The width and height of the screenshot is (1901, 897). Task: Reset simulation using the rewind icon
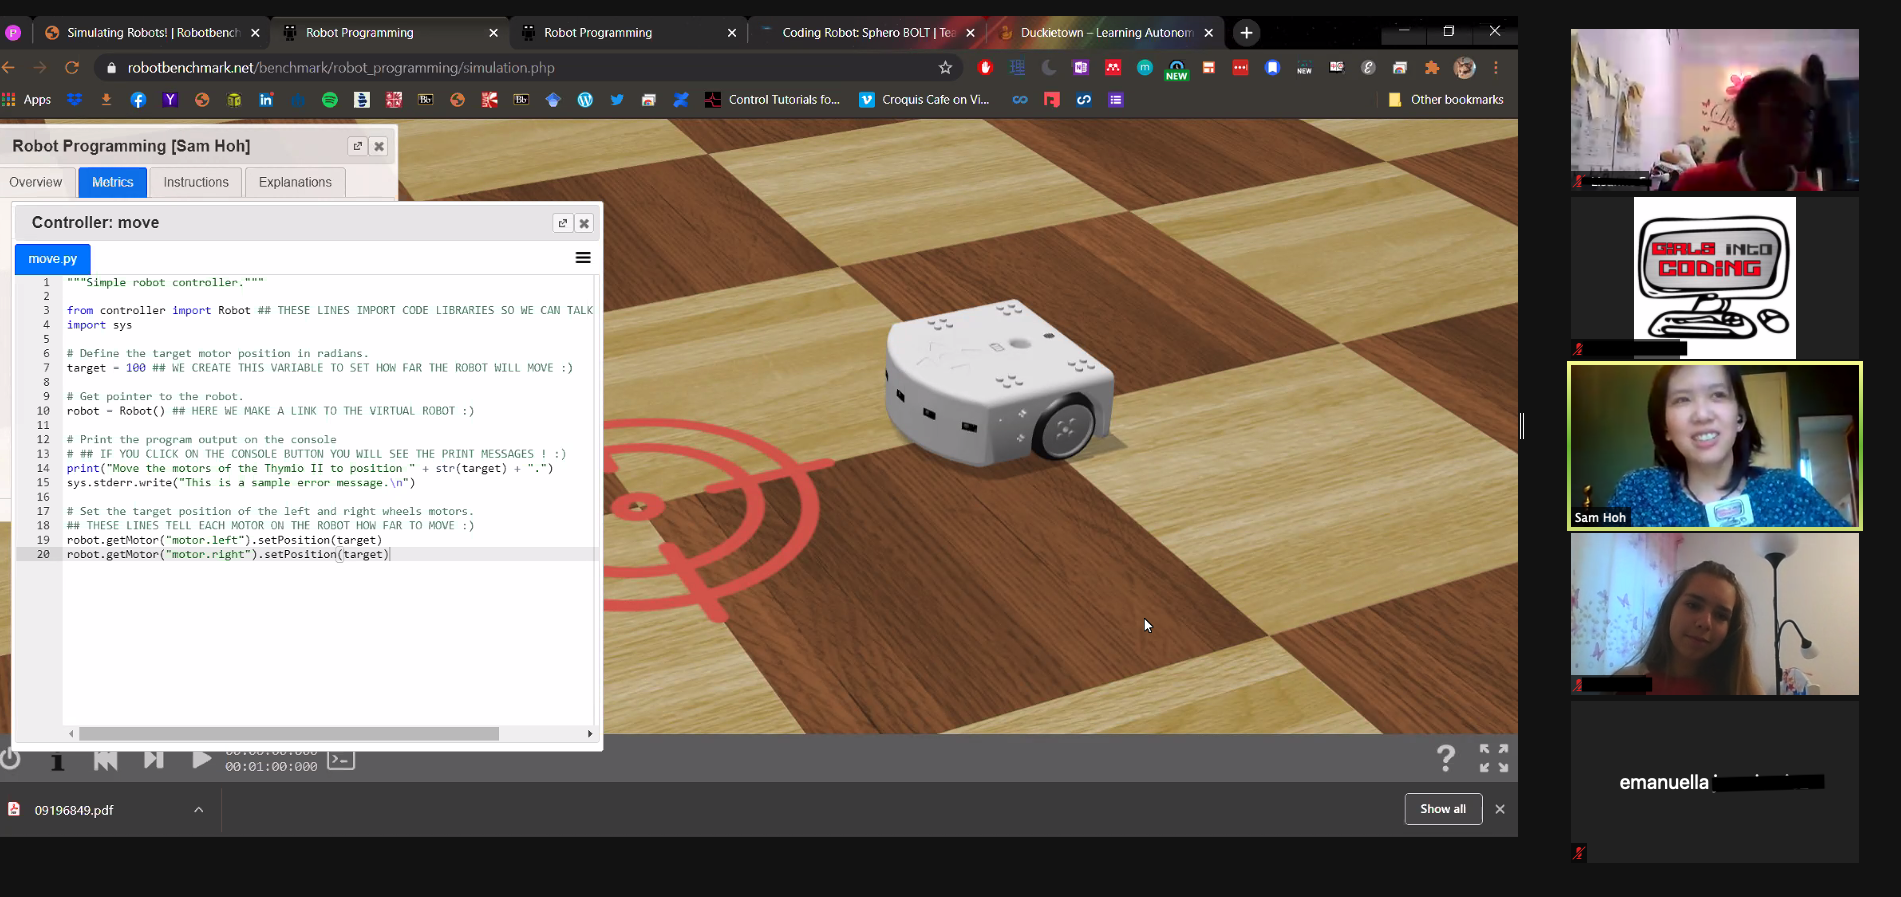click(105, 761)
